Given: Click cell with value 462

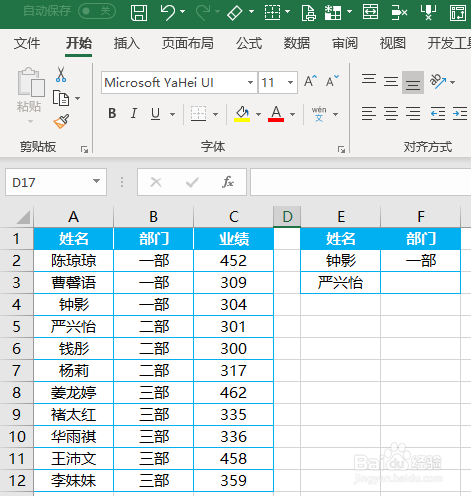Looking at the screenshot, I should (x=233, y=393).
